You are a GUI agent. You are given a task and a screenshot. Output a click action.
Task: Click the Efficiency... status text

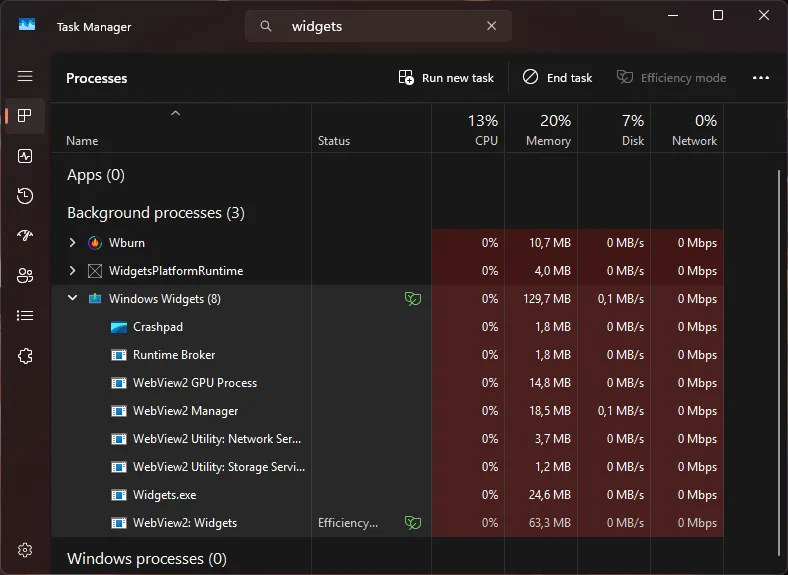point(348,523)
